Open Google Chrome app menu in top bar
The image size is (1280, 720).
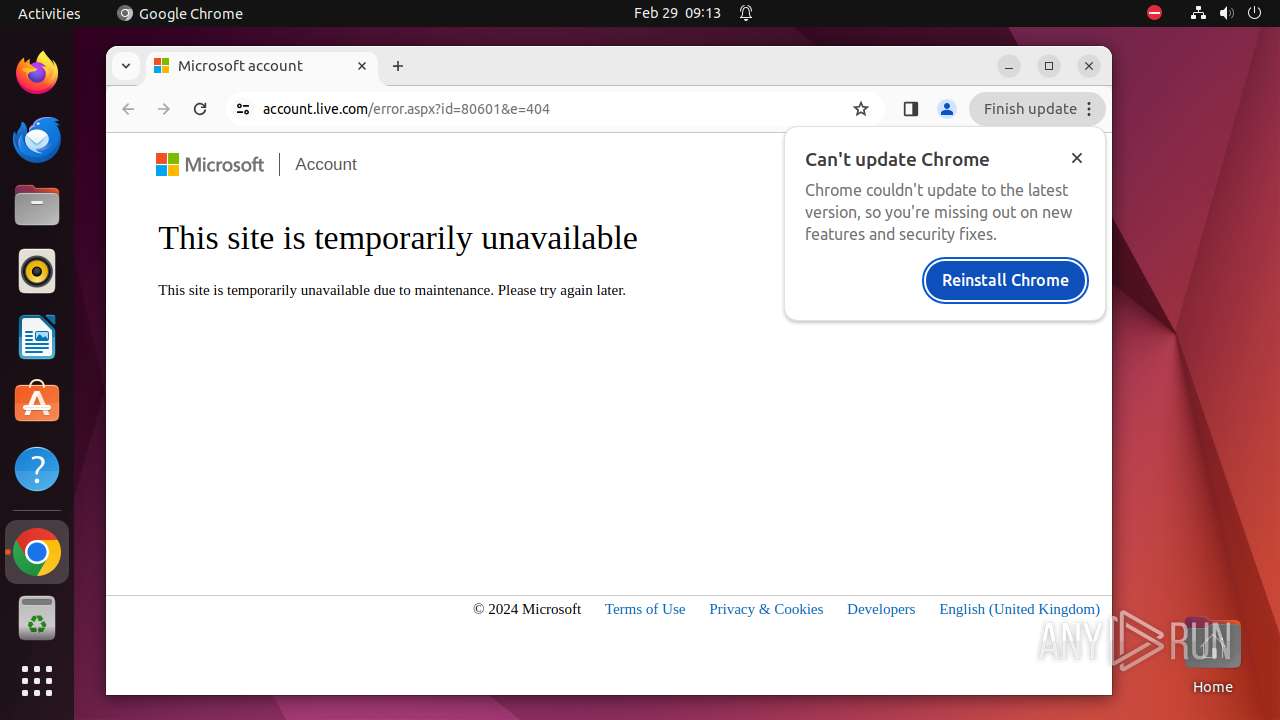[x=180, y=13]
